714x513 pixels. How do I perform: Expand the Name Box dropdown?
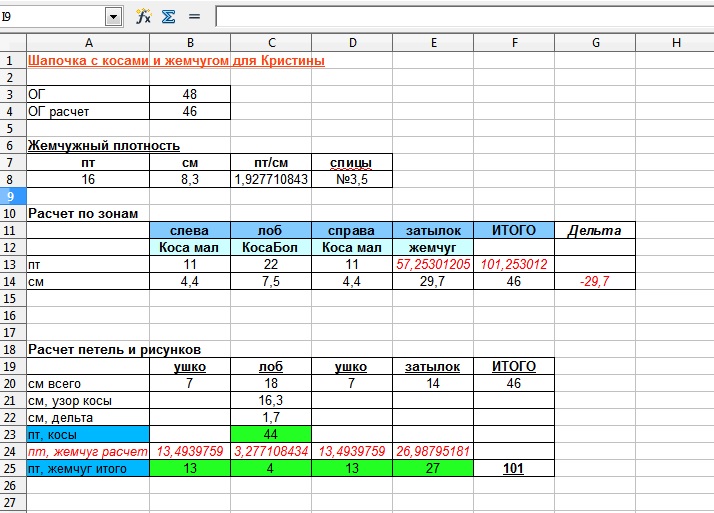point(112,16)
